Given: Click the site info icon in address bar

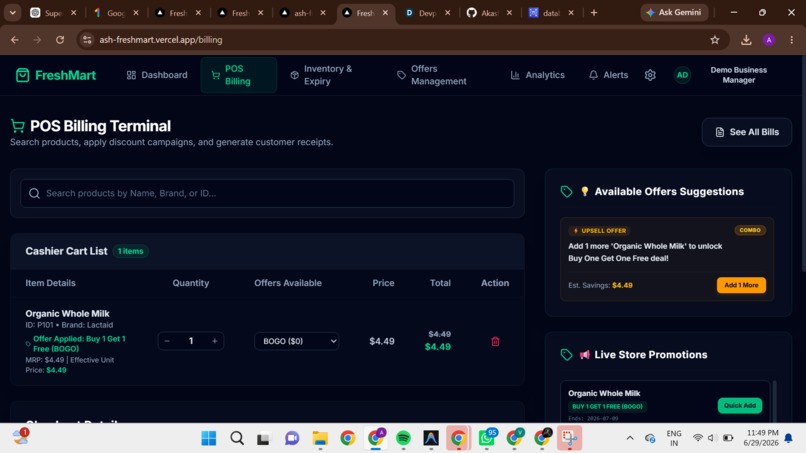Looking at the screenshot, I should pyautogui.click(x=87, y=40).
